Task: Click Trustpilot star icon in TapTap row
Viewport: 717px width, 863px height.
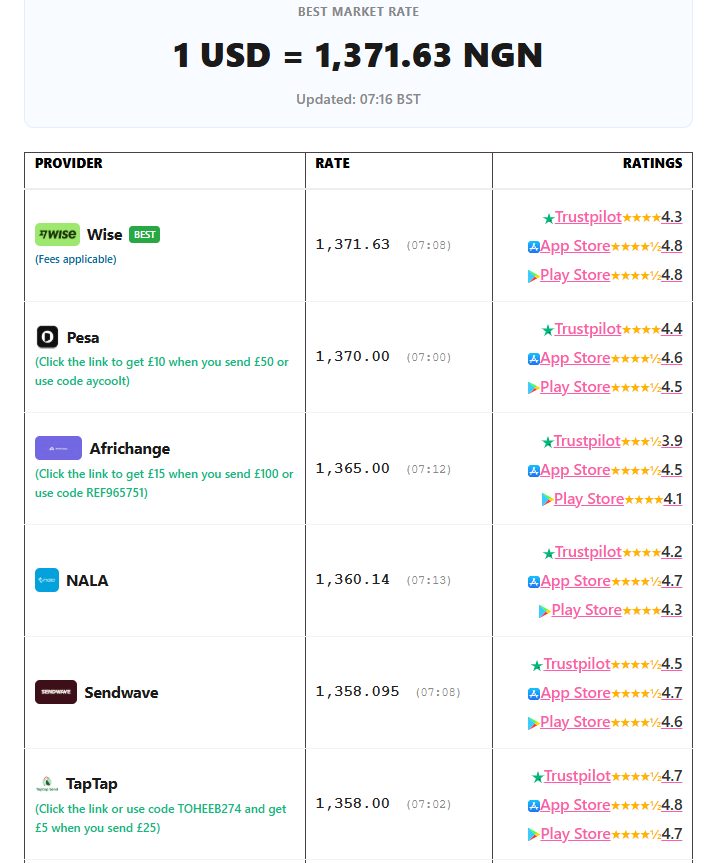Action: coord(538,777)
